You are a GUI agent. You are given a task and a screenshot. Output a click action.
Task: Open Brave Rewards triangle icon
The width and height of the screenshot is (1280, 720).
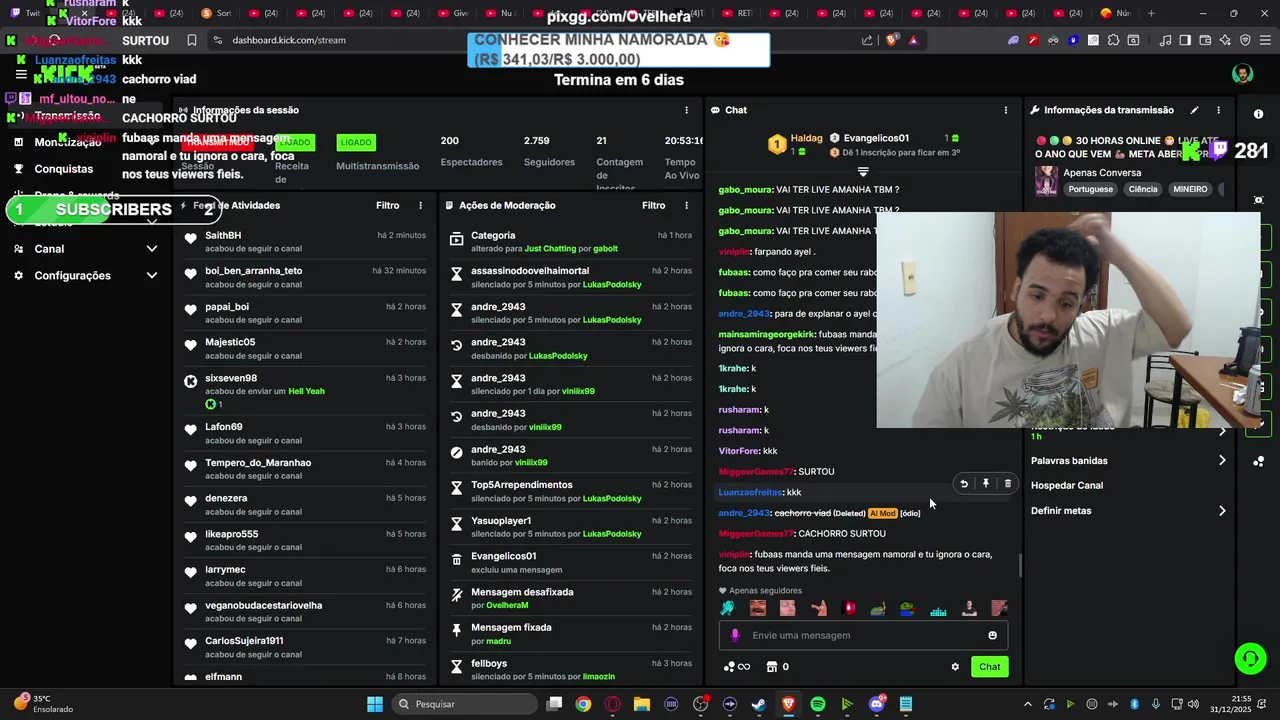[913, 40]
